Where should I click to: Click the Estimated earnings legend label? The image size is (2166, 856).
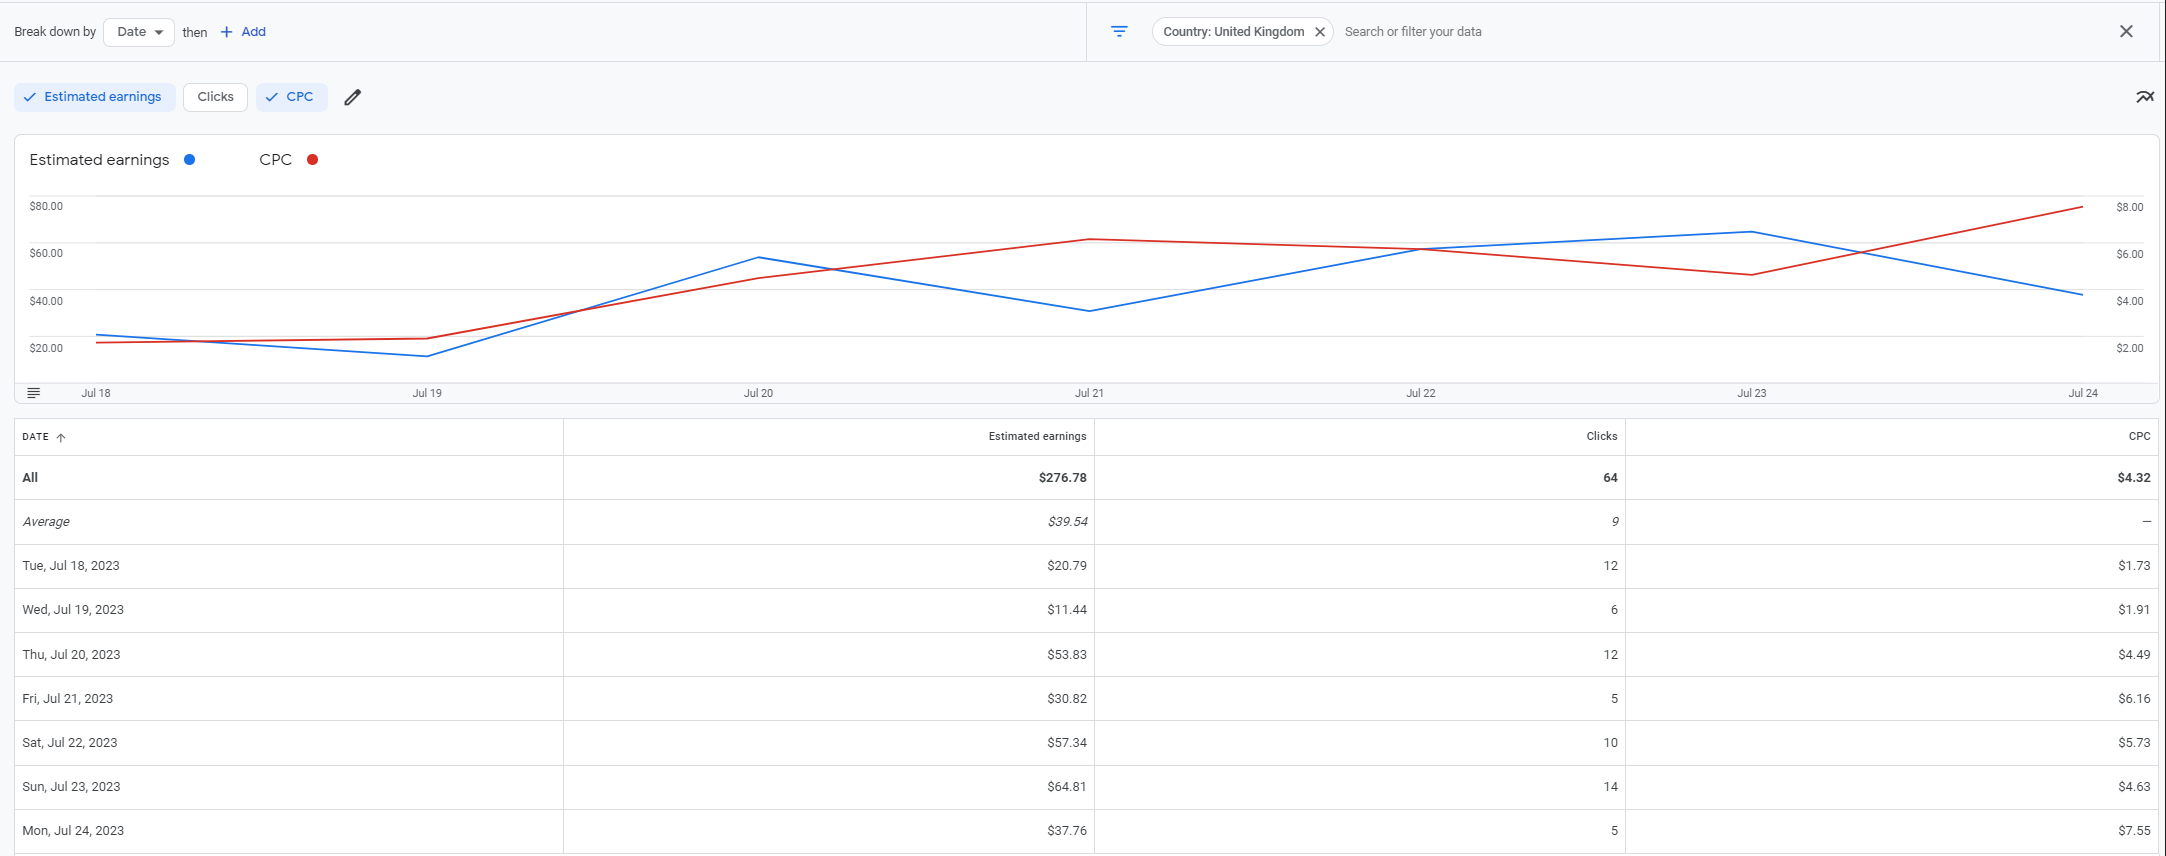tap(99, 160)
